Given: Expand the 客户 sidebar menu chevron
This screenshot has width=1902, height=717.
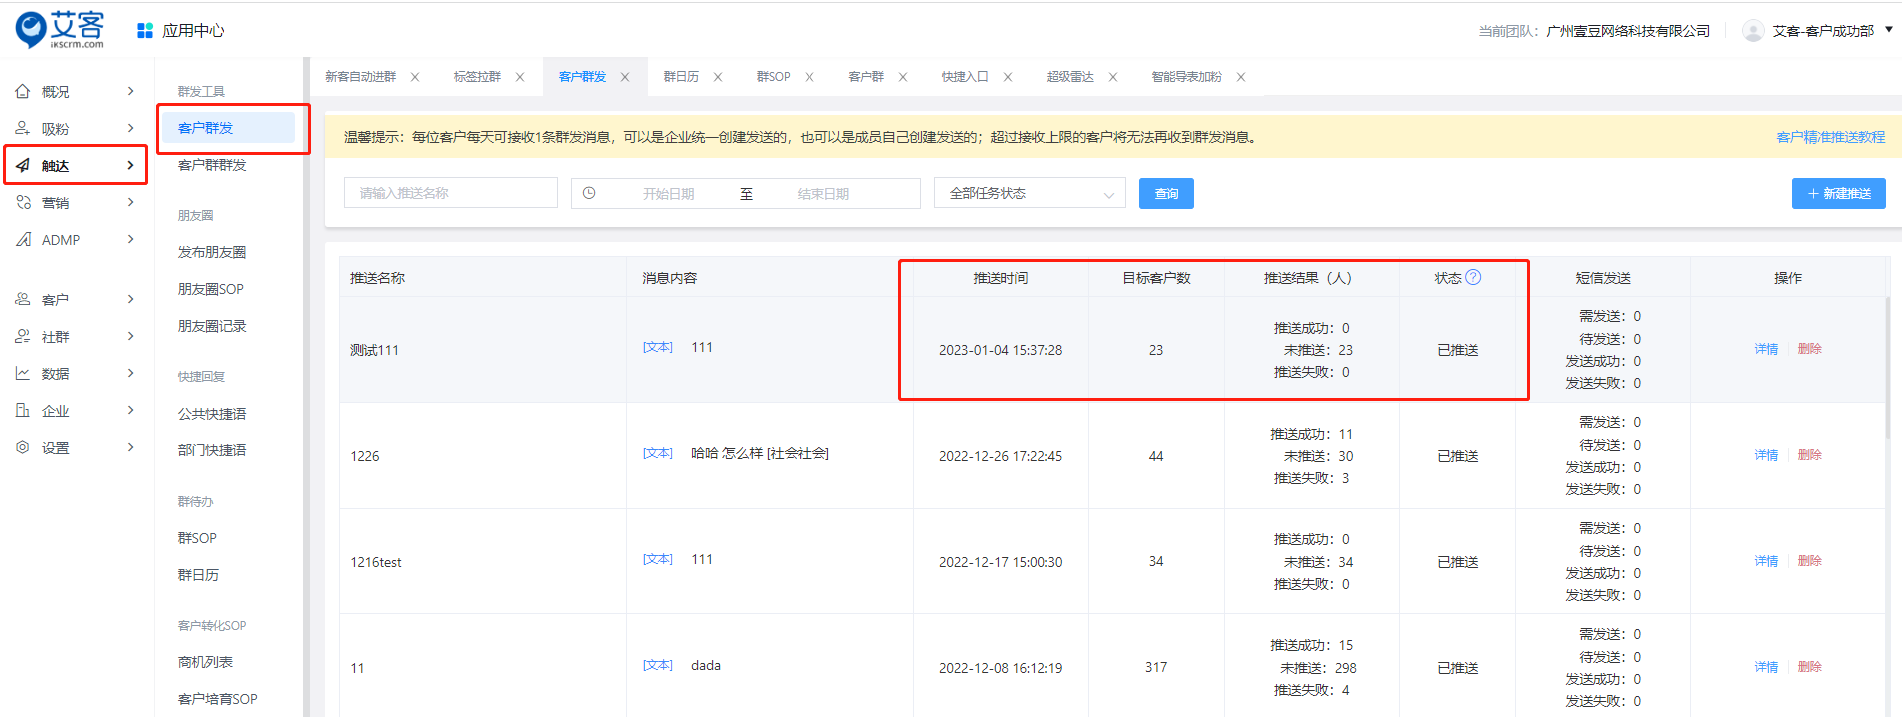Looking at the screenshot, I should (x=130, y=299).
